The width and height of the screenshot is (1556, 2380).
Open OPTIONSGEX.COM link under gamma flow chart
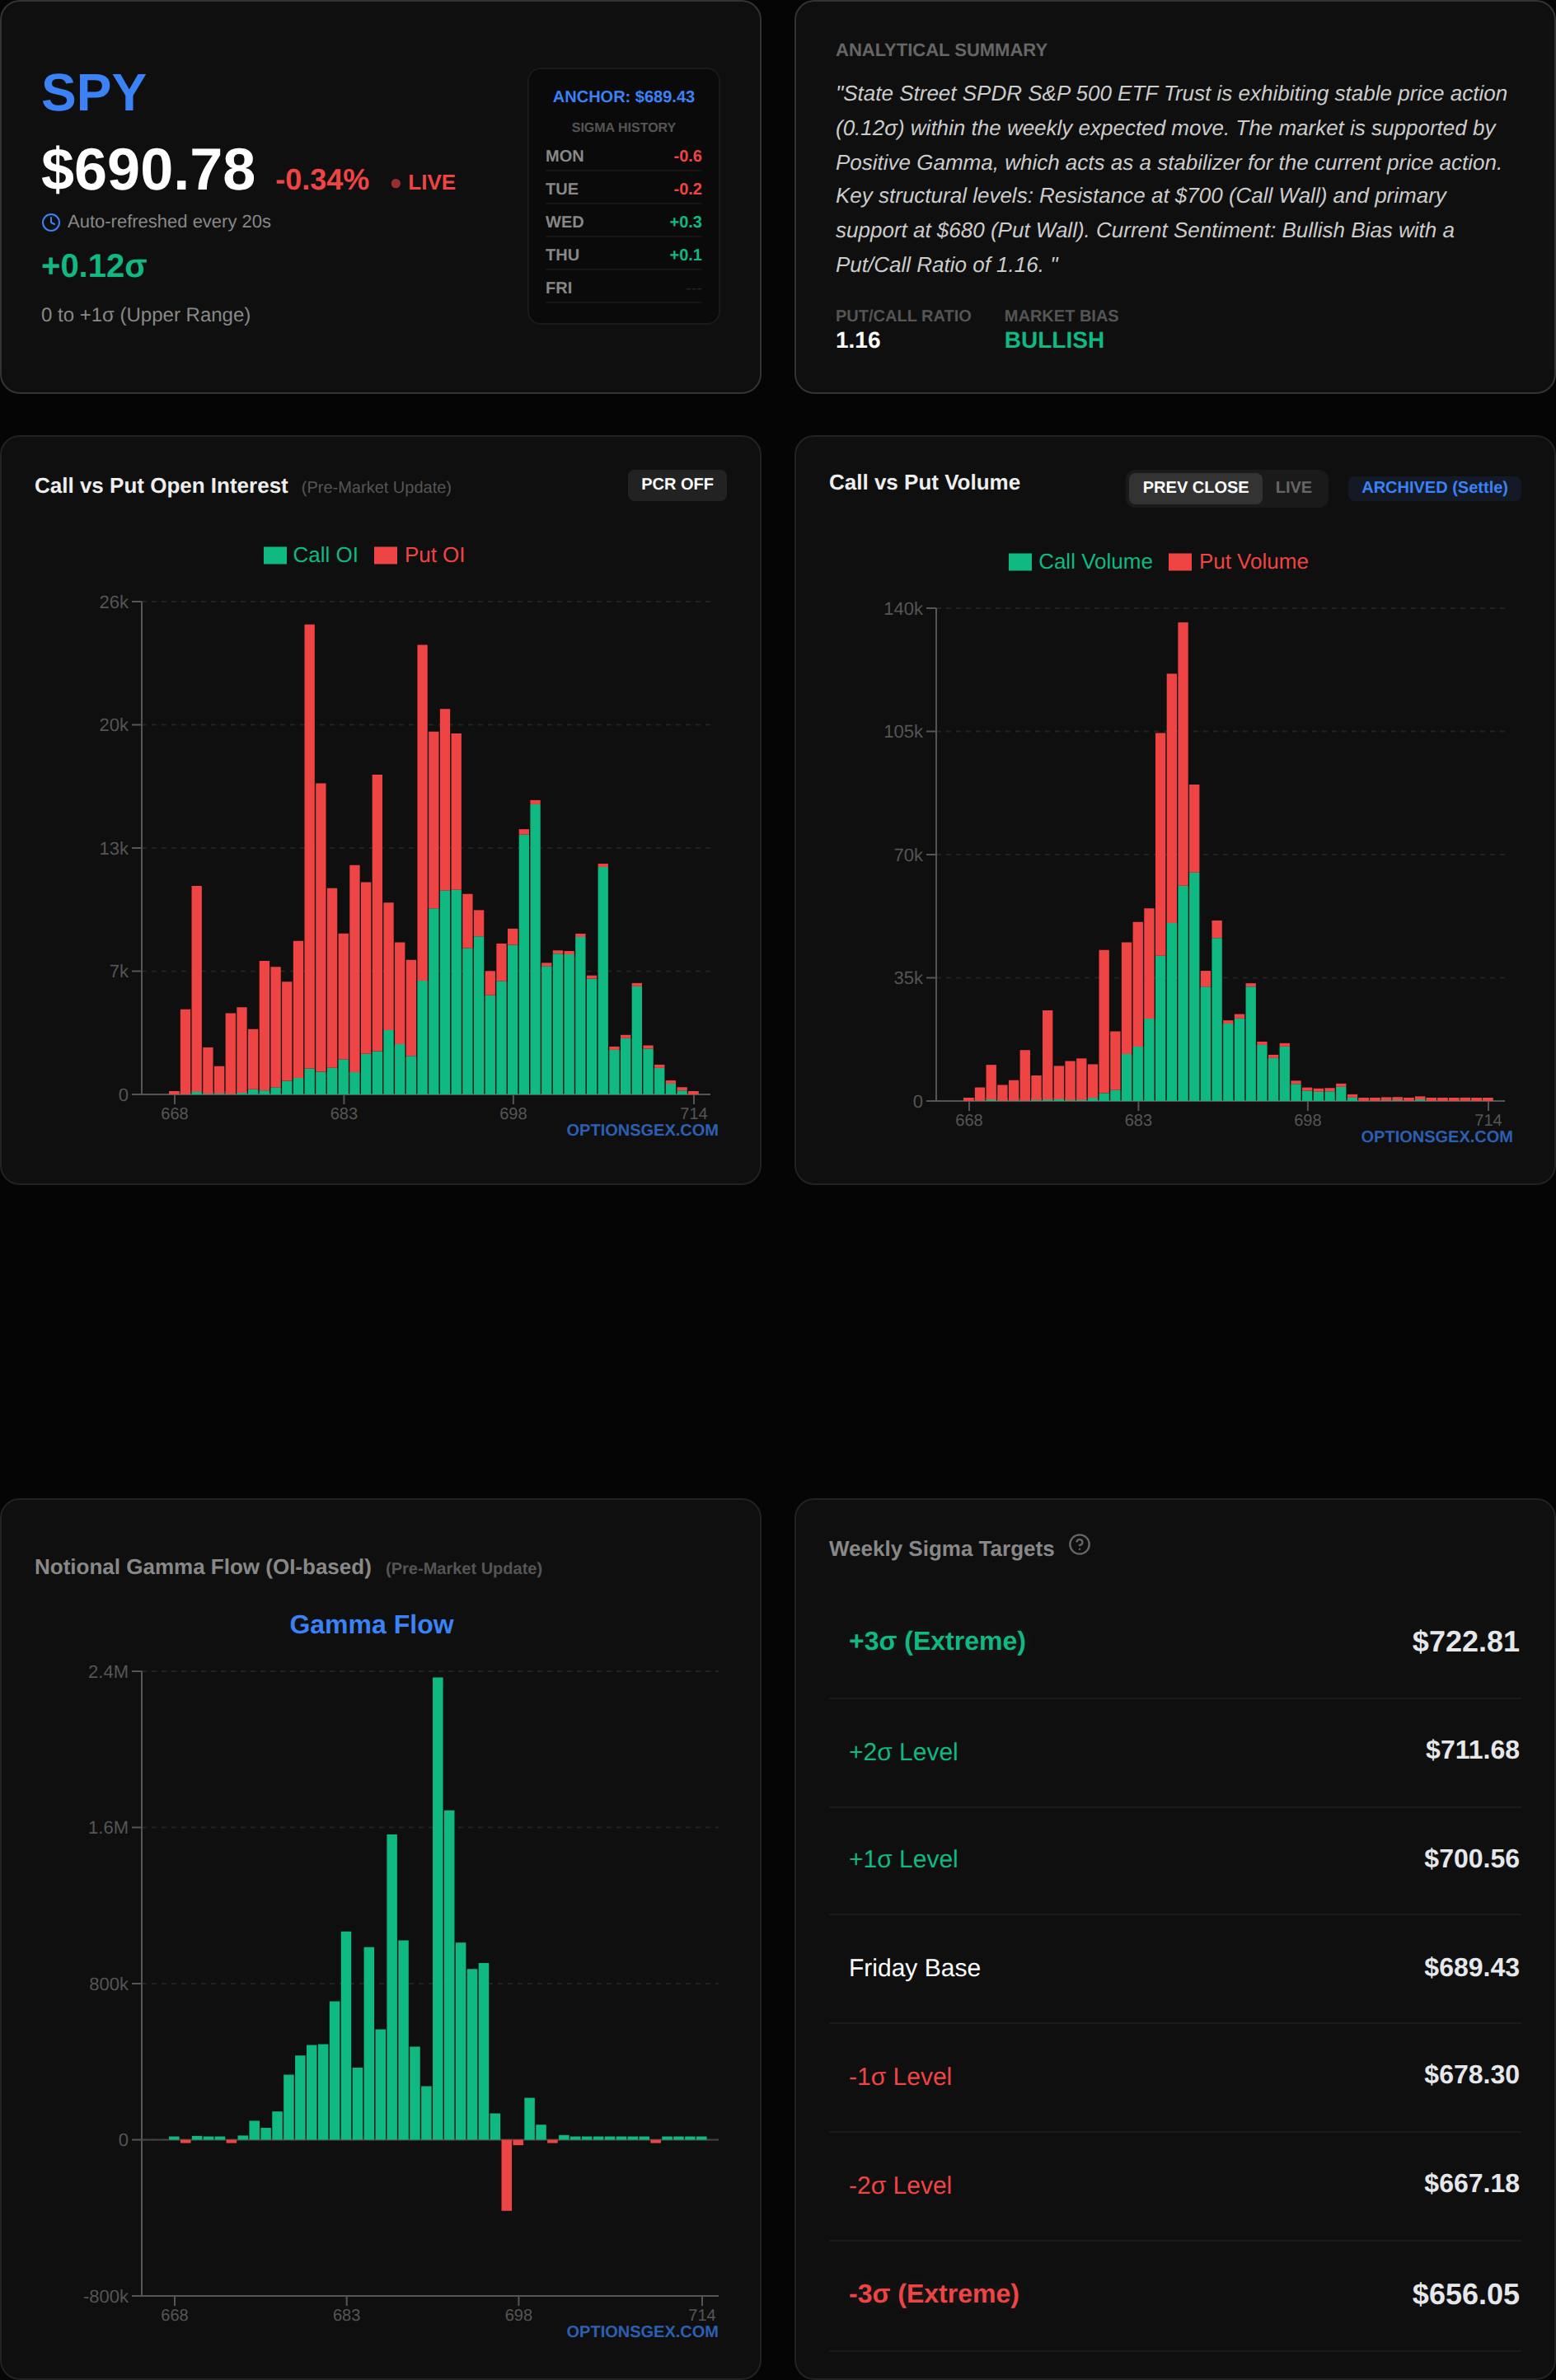click(642, 2331)
